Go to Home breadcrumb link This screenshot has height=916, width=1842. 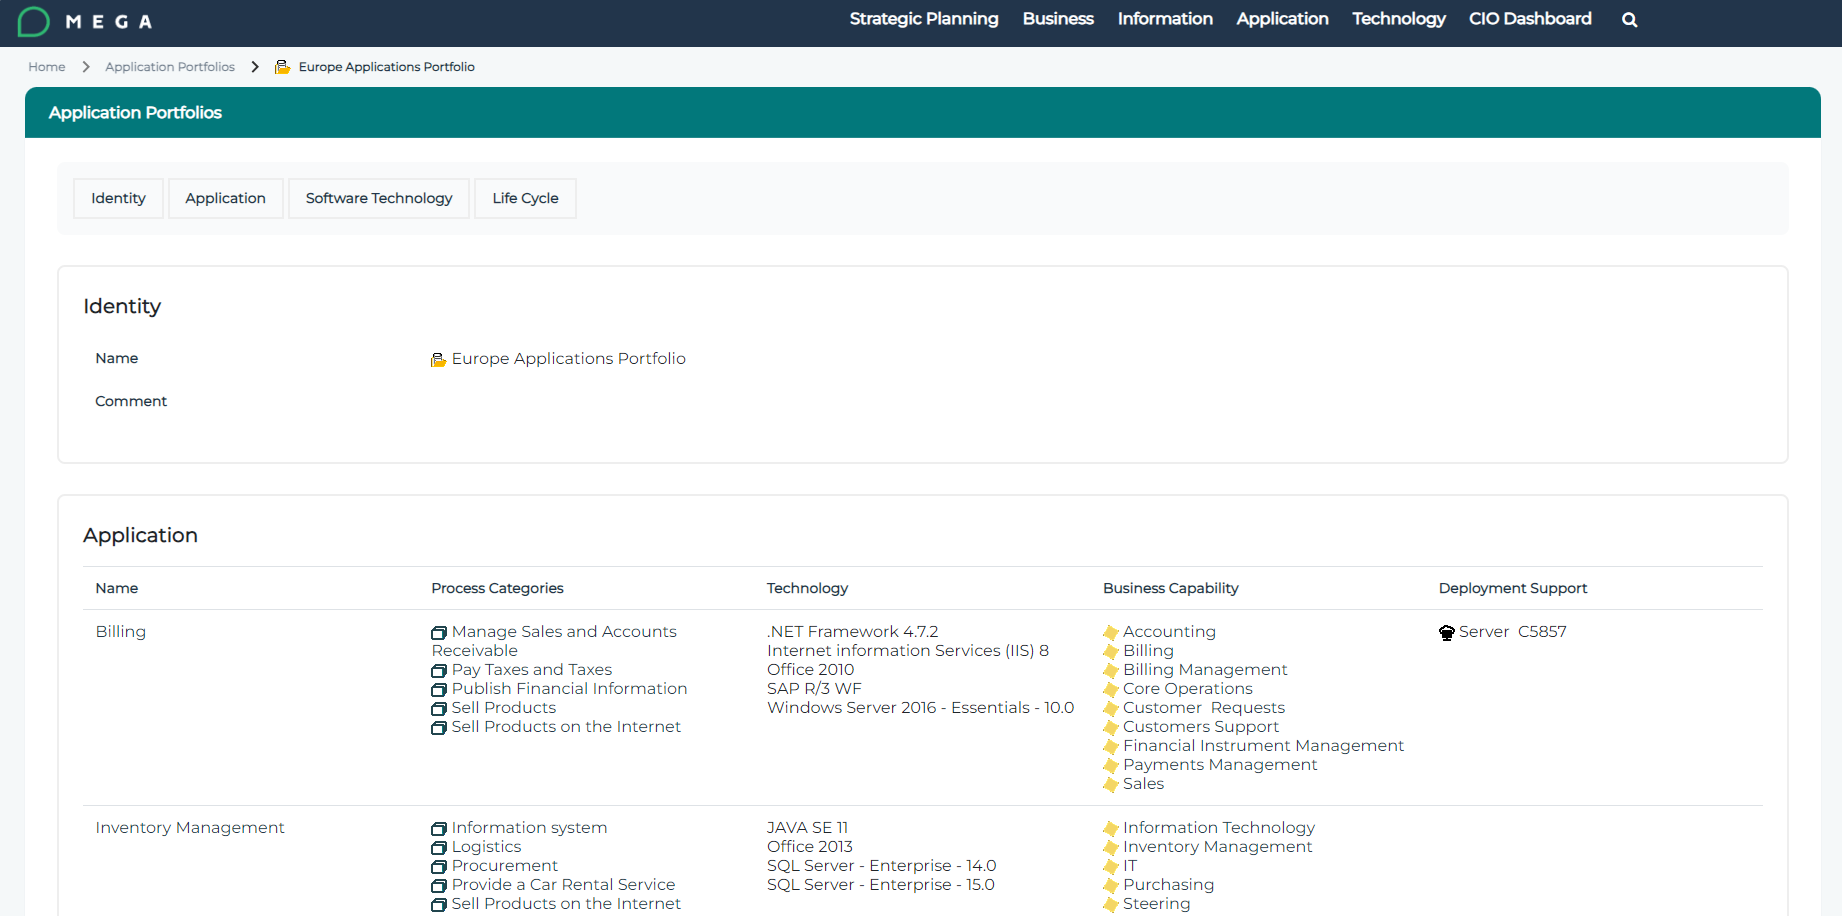coord(47,67)
